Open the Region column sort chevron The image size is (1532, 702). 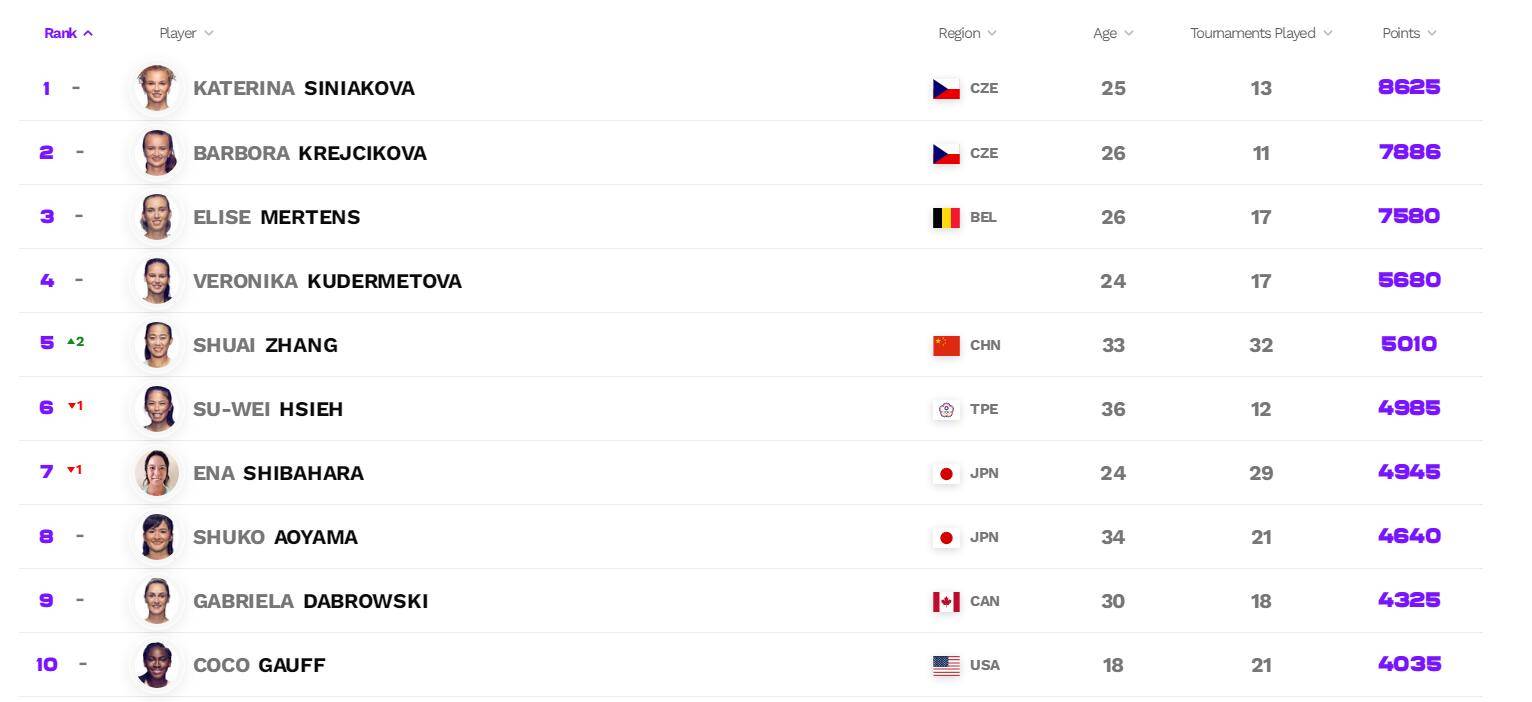pyautogui.click(x=992, y=33)
